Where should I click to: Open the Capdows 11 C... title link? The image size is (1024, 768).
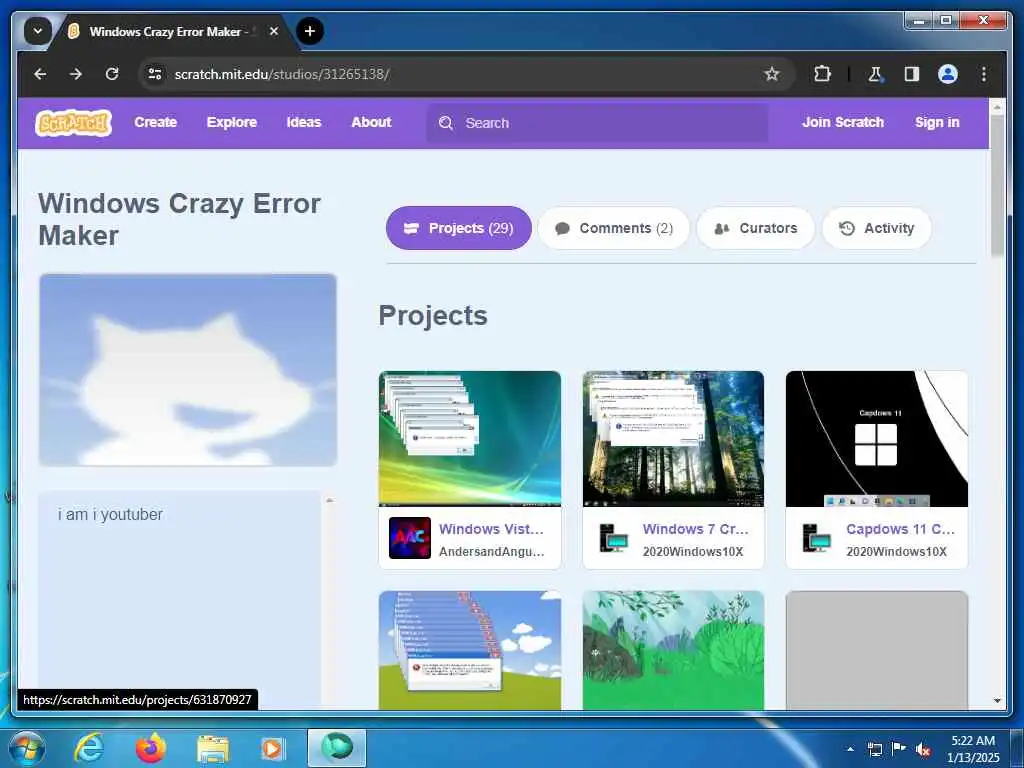[901, 529]
